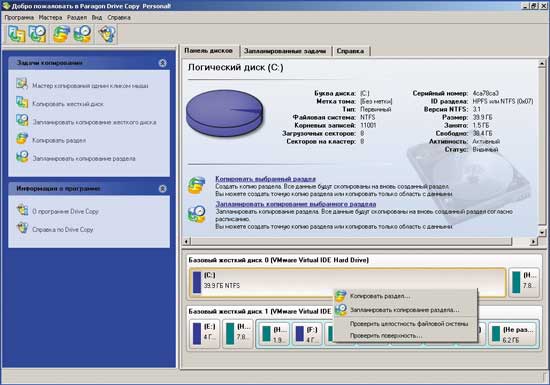This screenshot has height=385, width=550.
Task: Open the О программе Drive Copy icon
Action: [22, 210]
